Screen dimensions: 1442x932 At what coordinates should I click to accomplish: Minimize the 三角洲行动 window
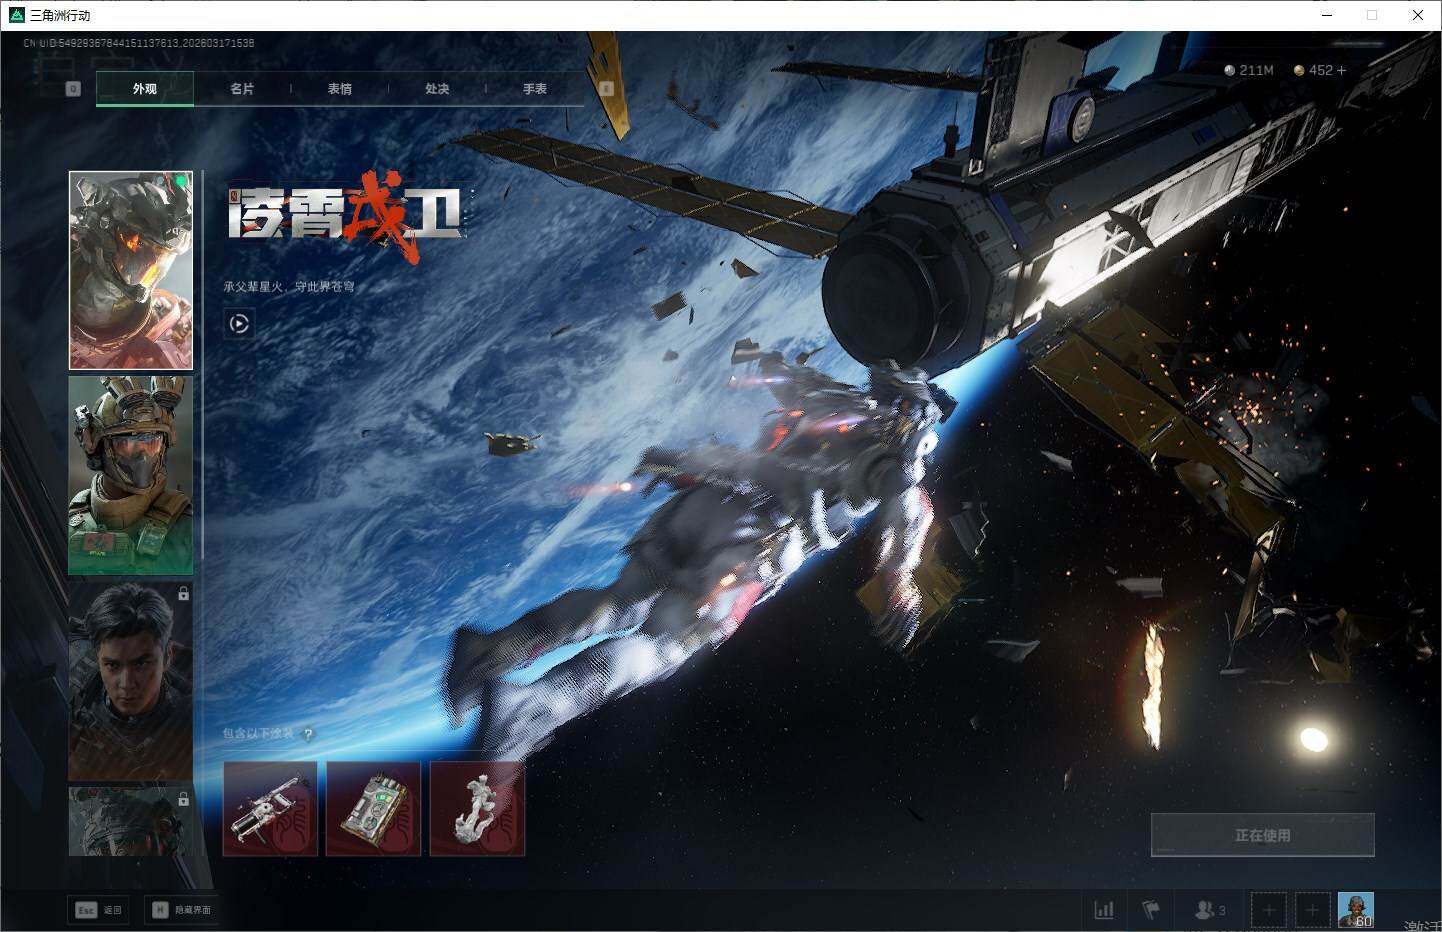(1328, 15)
